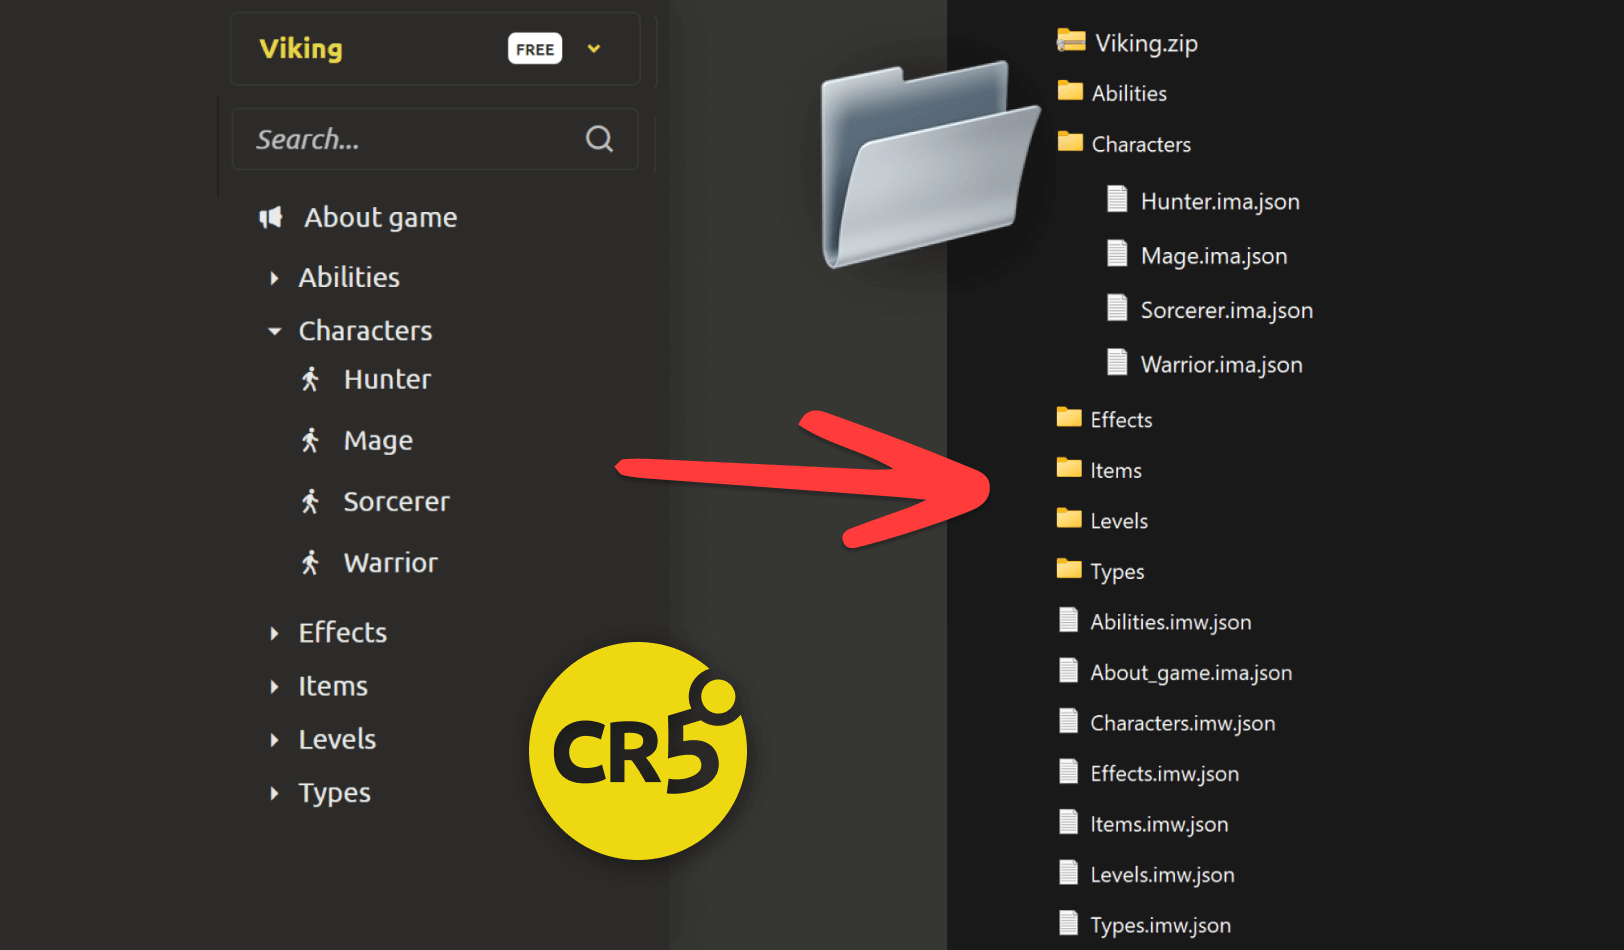Expand the Levels tree arrow

click(274, 740)
